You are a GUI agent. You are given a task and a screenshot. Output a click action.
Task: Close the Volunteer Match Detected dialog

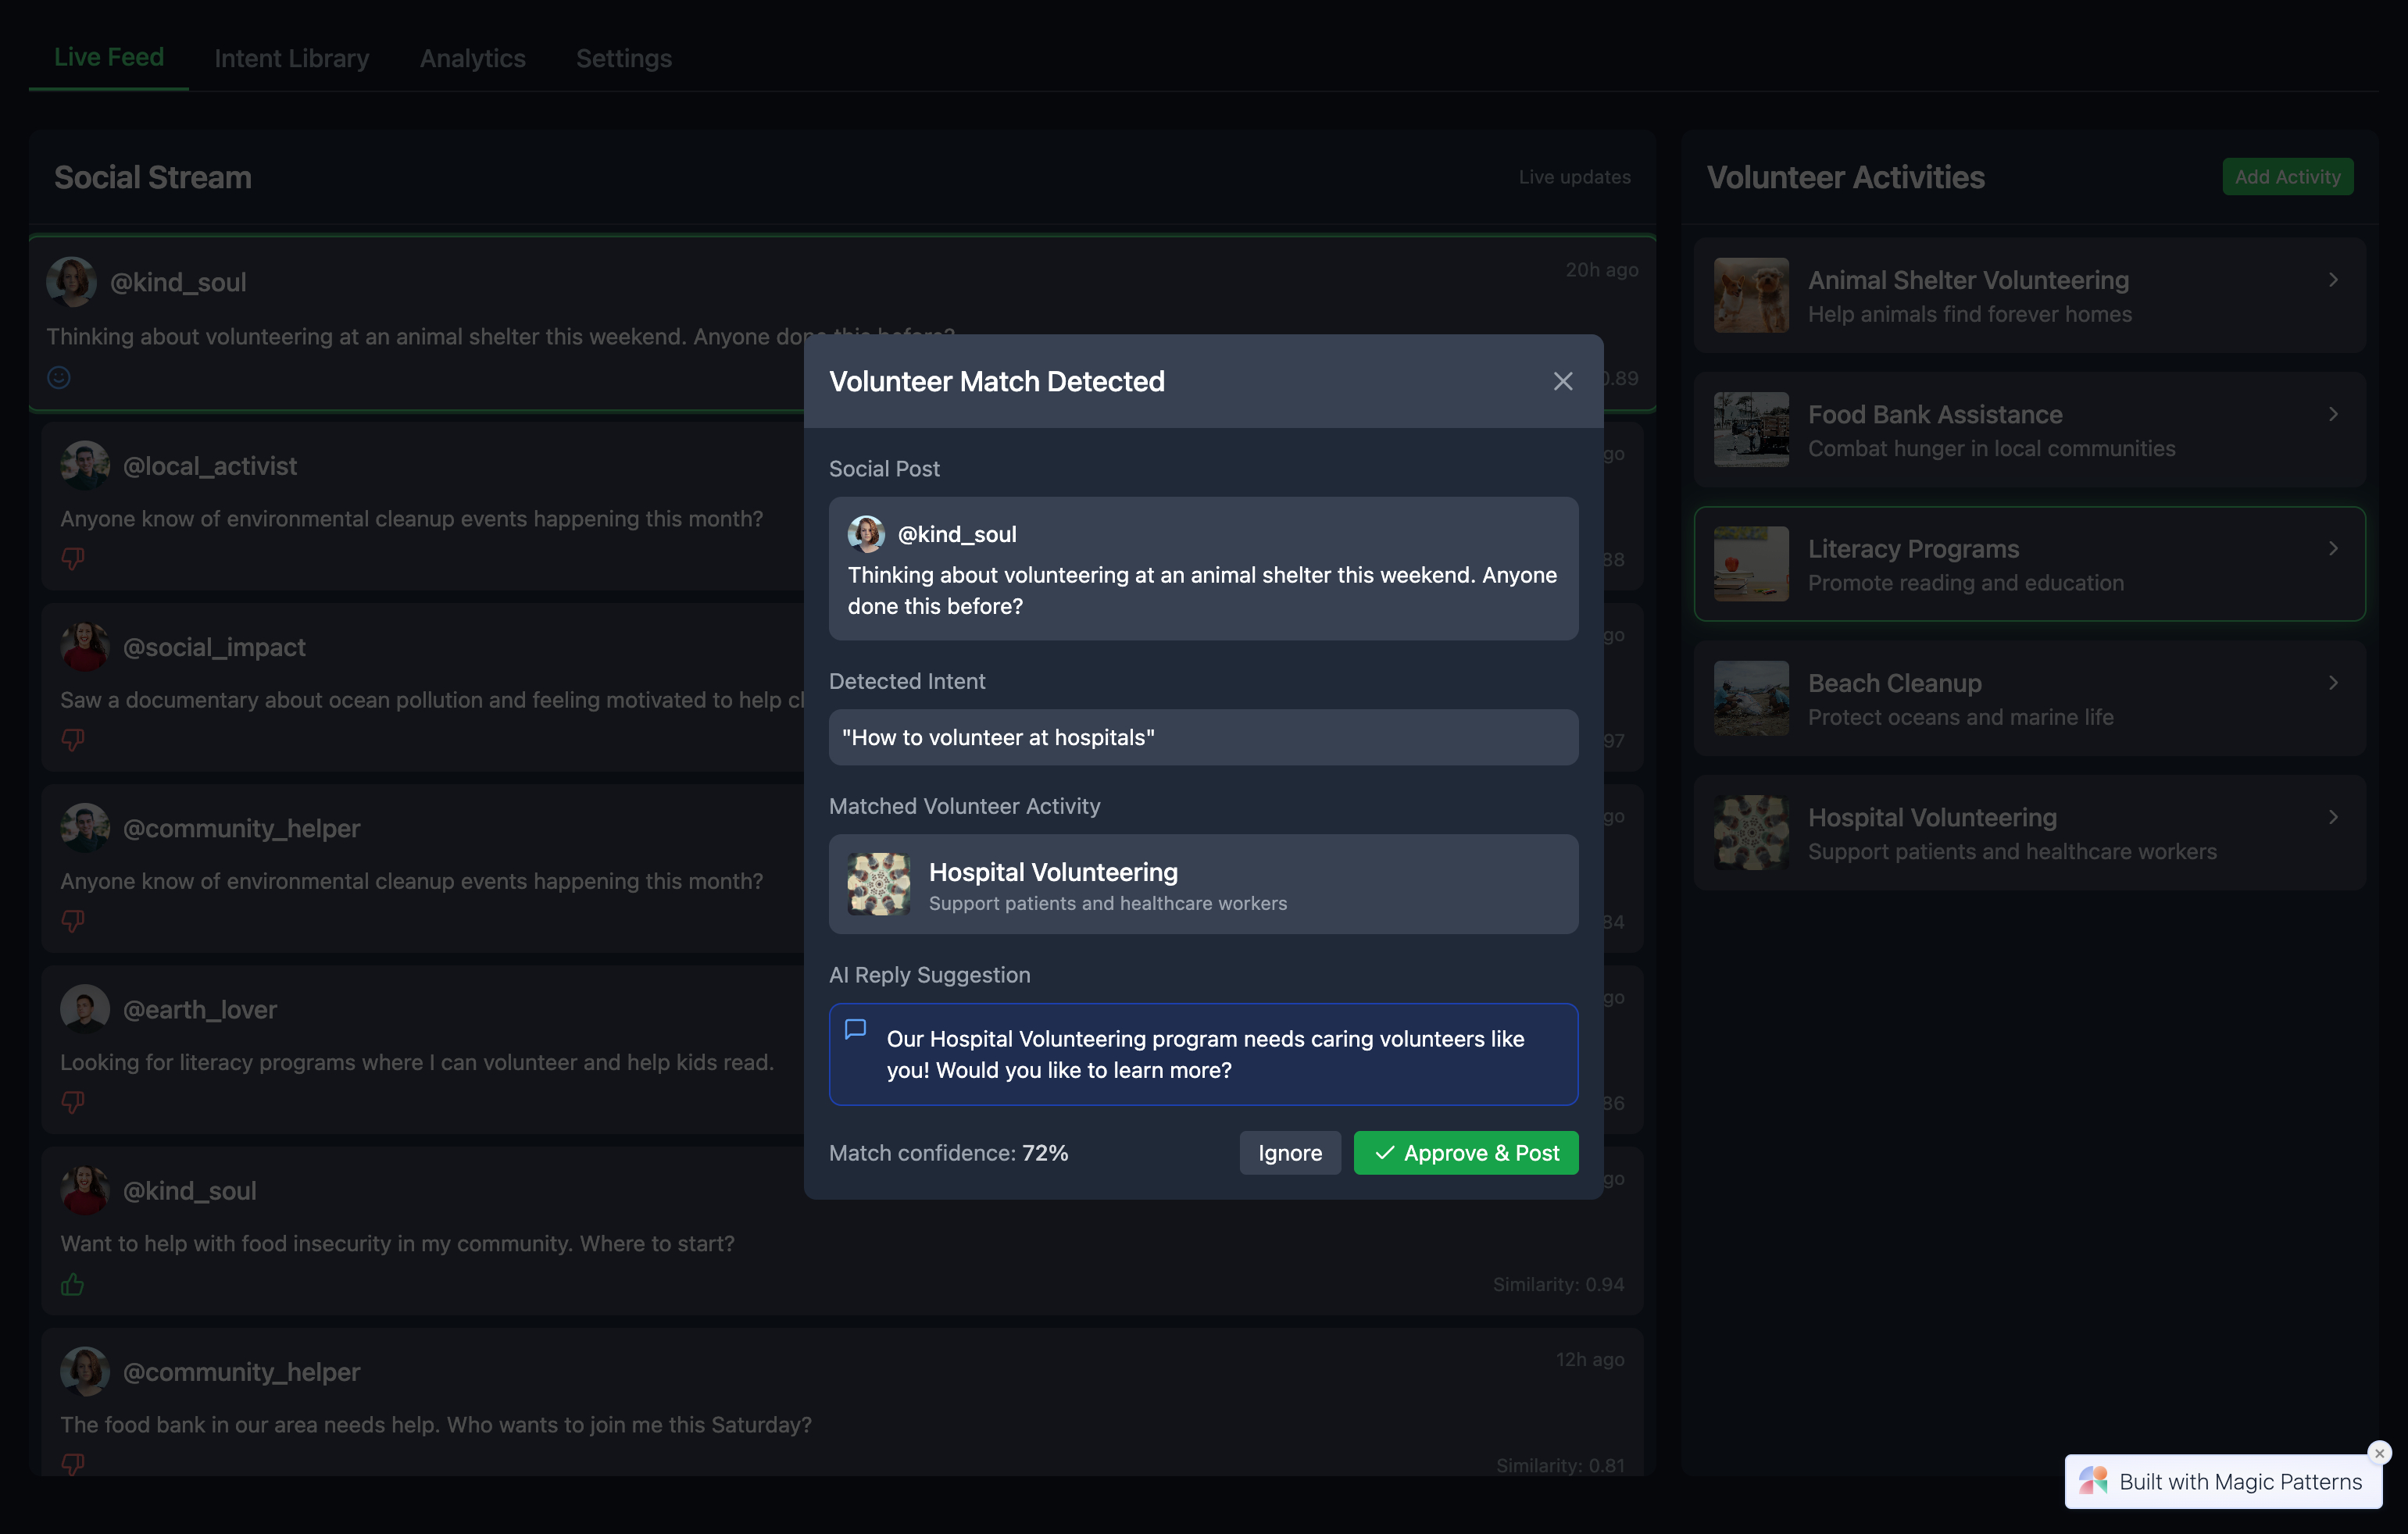tap(1562, 381)
